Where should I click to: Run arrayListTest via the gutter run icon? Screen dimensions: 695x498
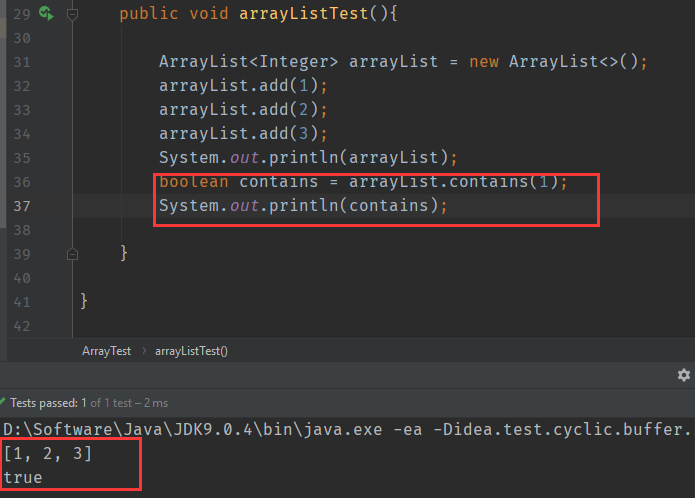click(46, 13)
